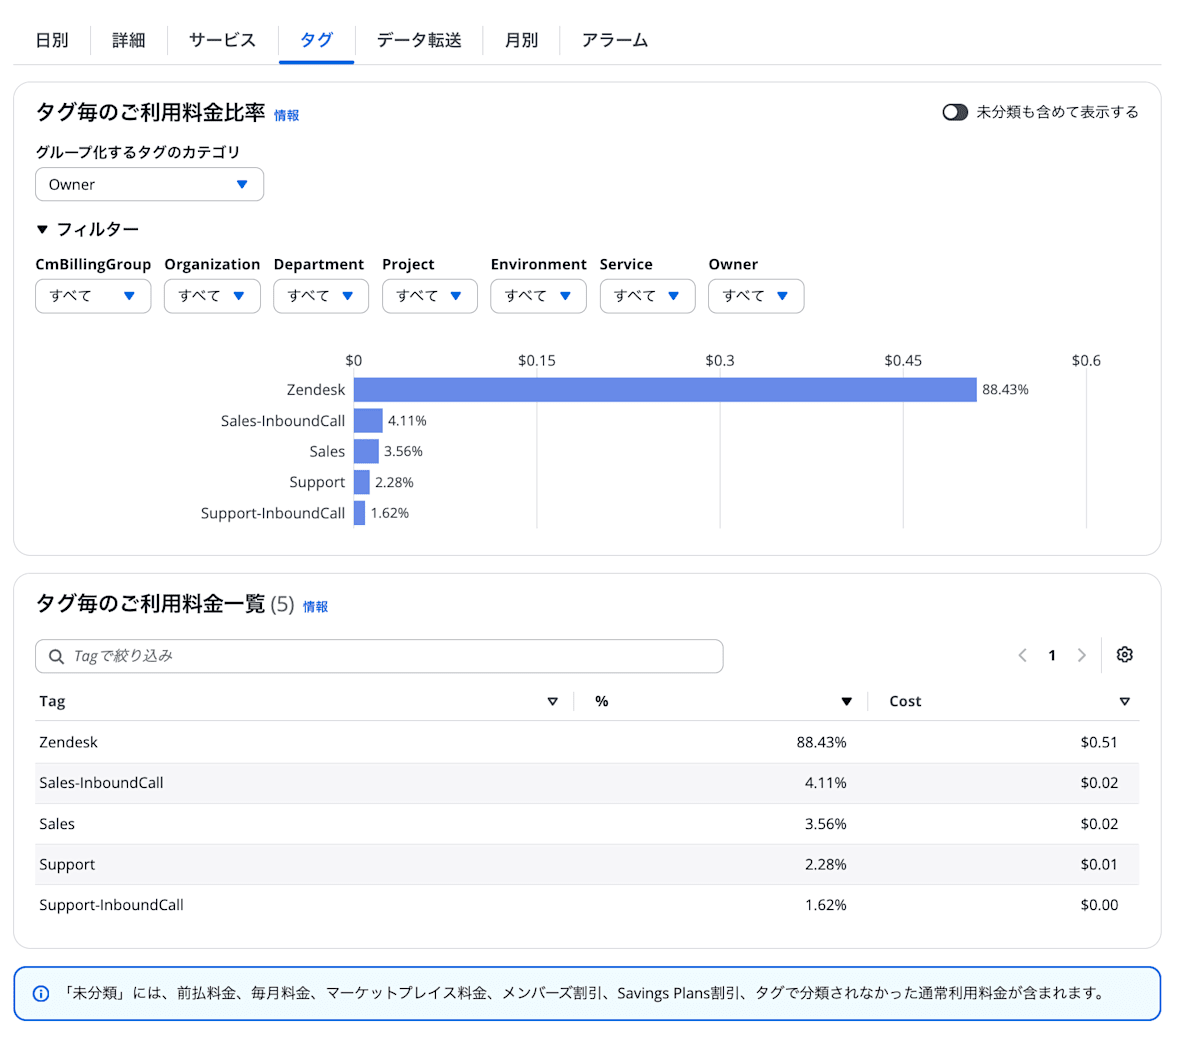Click the Sales-InboundCall bar in the chart
Screen dimensions: 1200x1045
click(x=368, y=421)
